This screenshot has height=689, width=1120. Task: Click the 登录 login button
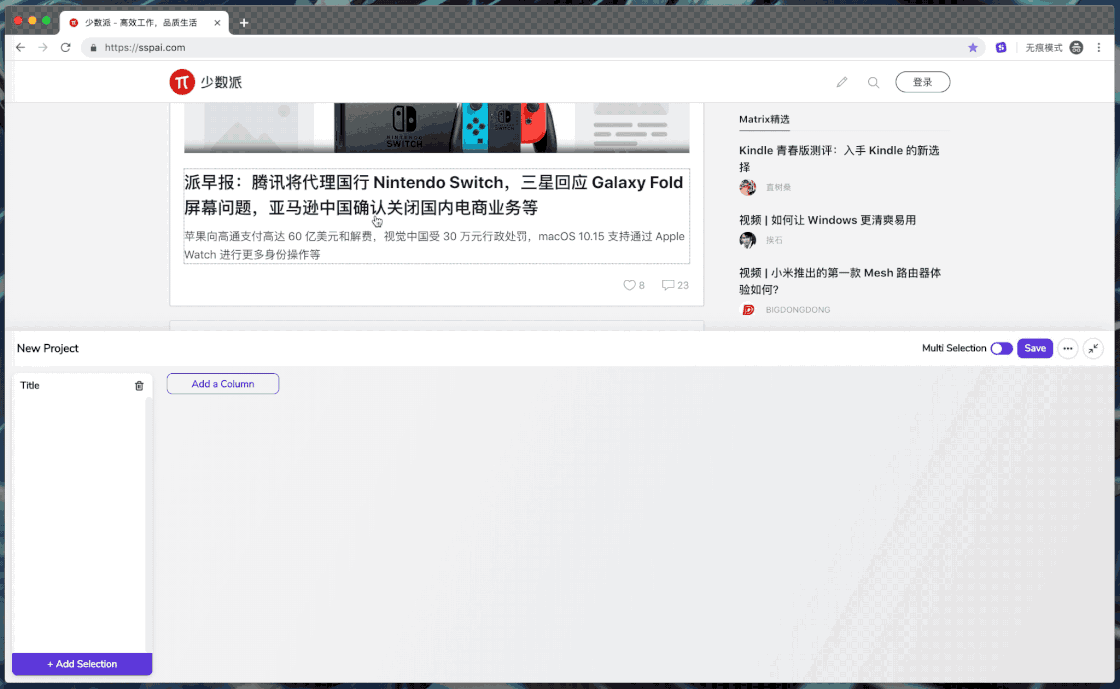click(923, 82)
